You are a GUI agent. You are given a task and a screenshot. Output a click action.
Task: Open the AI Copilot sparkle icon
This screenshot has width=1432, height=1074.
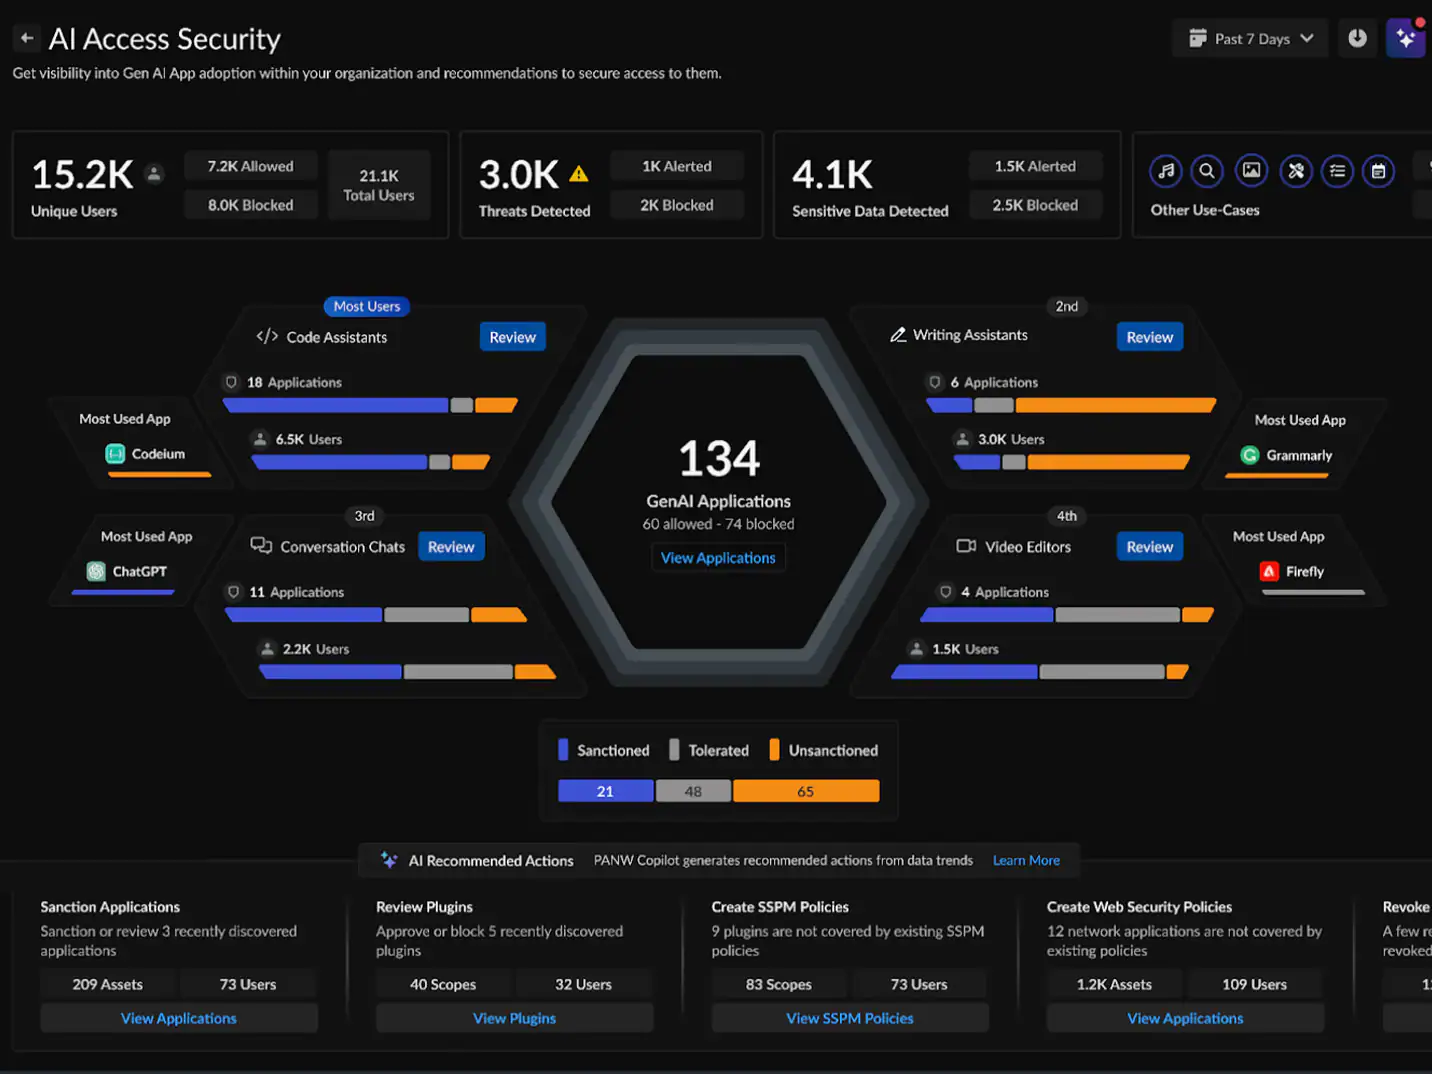click(x=1405, y=39)
